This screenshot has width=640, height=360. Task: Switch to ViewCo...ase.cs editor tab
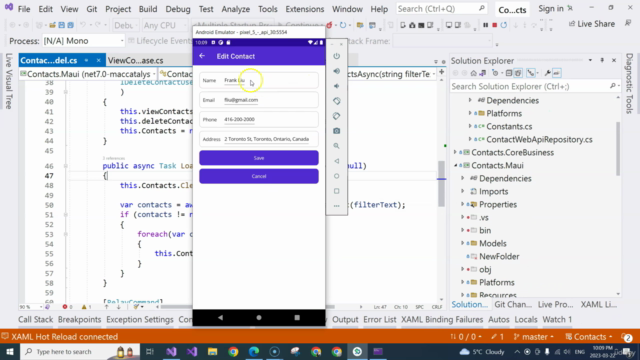(x=136, y=60)
